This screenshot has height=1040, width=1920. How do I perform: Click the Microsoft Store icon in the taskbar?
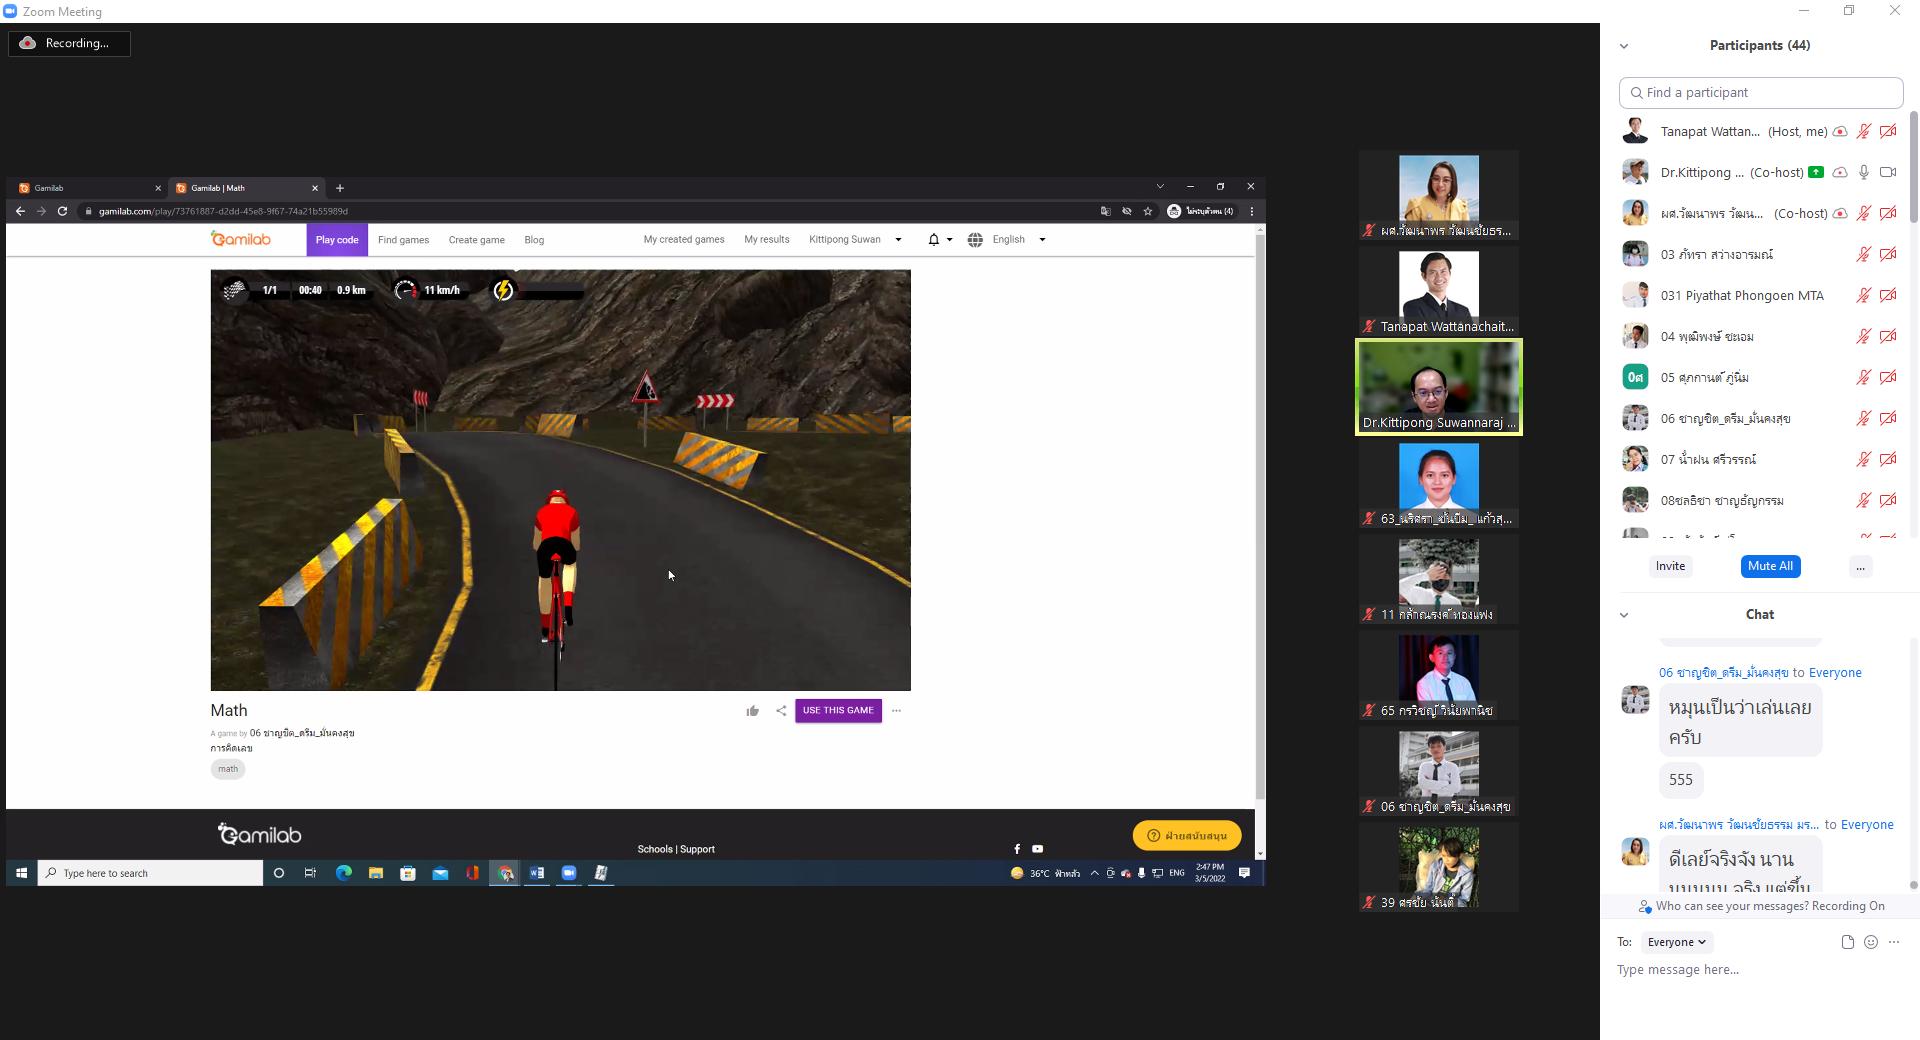[x=408, y=873]
